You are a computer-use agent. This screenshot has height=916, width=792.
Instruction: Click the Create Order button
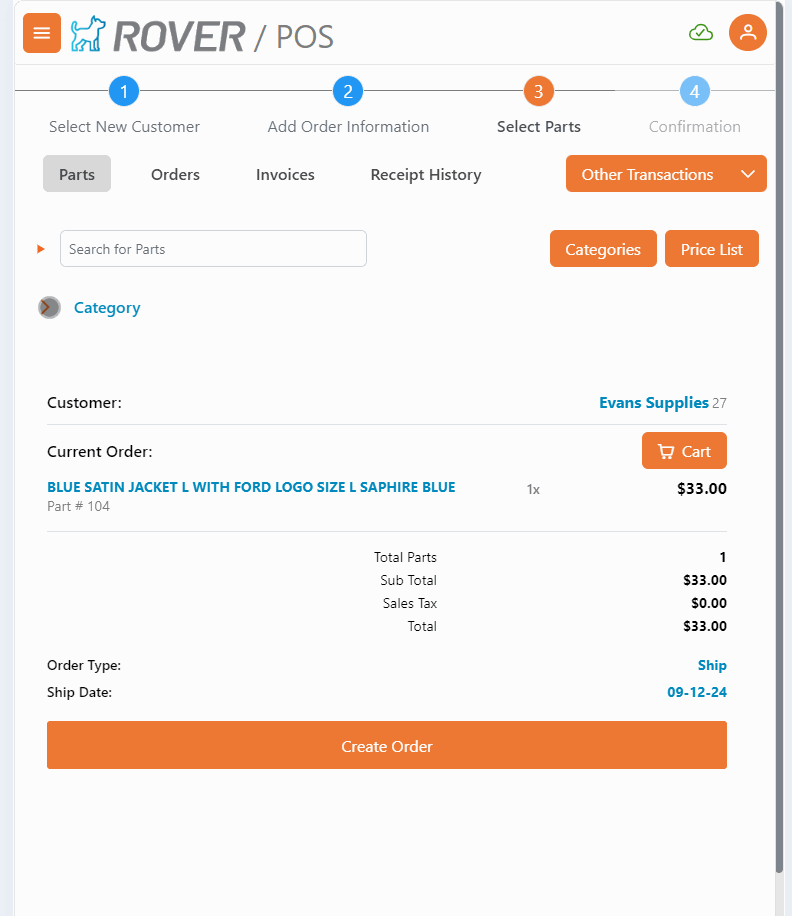pos(387,746)
